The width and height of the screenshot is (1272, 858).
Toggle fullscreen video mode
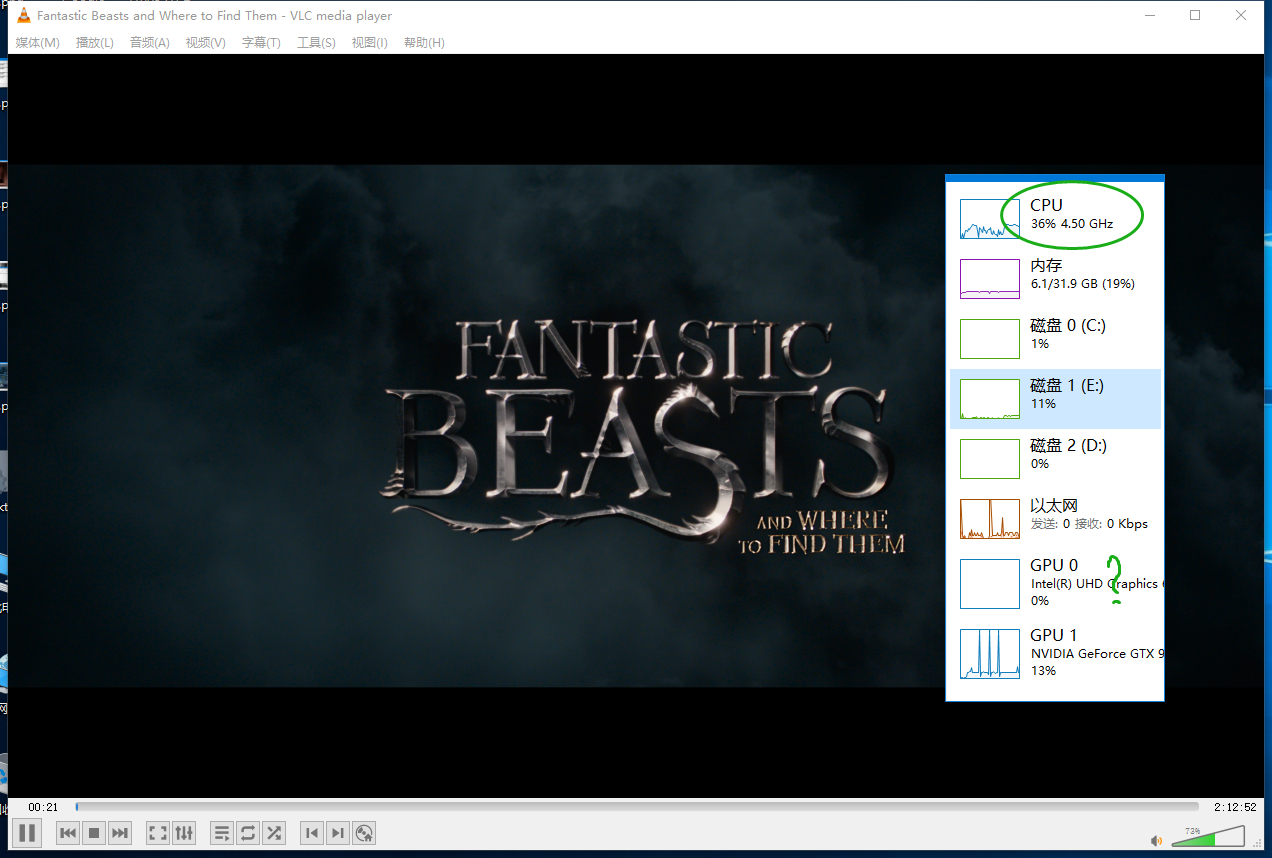(158, 832)
